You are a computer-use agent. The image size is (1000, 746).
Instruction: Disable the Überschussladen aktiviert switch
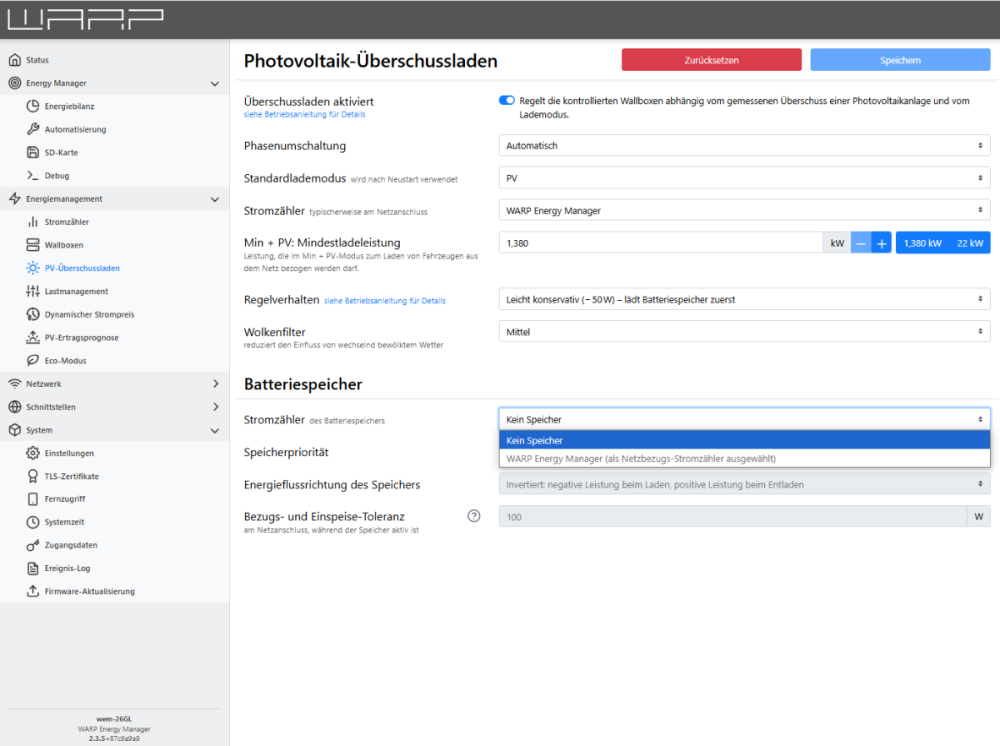pyautogui.click(x=507, y=101)
